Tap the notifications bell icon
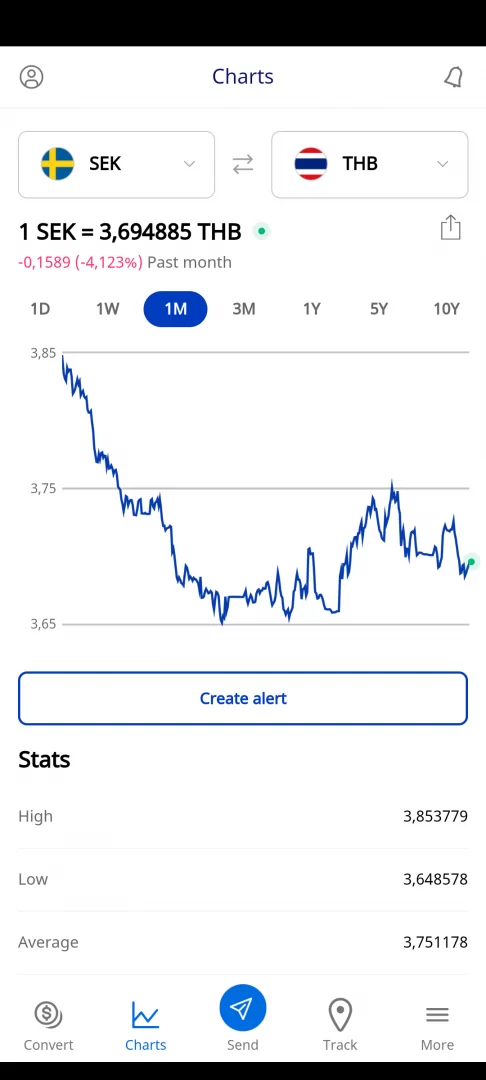486x1080 pixels. coord(453,77)
